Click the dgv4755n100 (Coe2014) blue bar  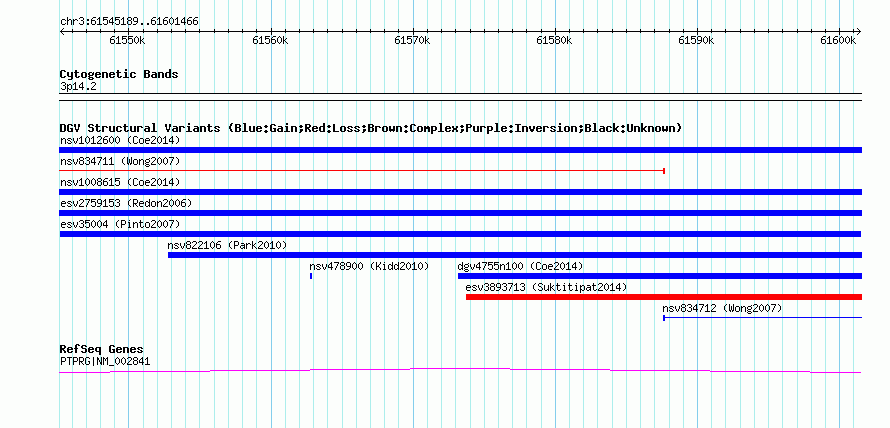pos(660,276)
